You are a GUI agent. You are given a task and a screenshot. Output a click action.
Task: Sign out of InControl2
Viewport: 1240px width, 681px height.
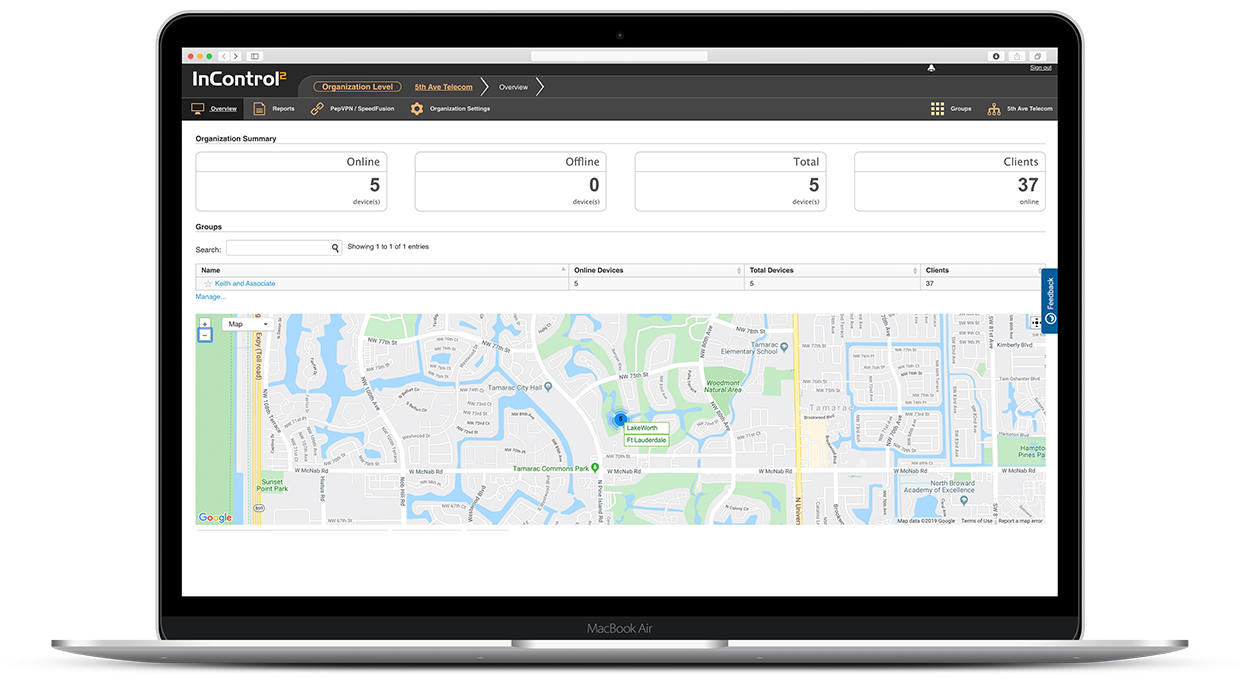point(1040,66)
